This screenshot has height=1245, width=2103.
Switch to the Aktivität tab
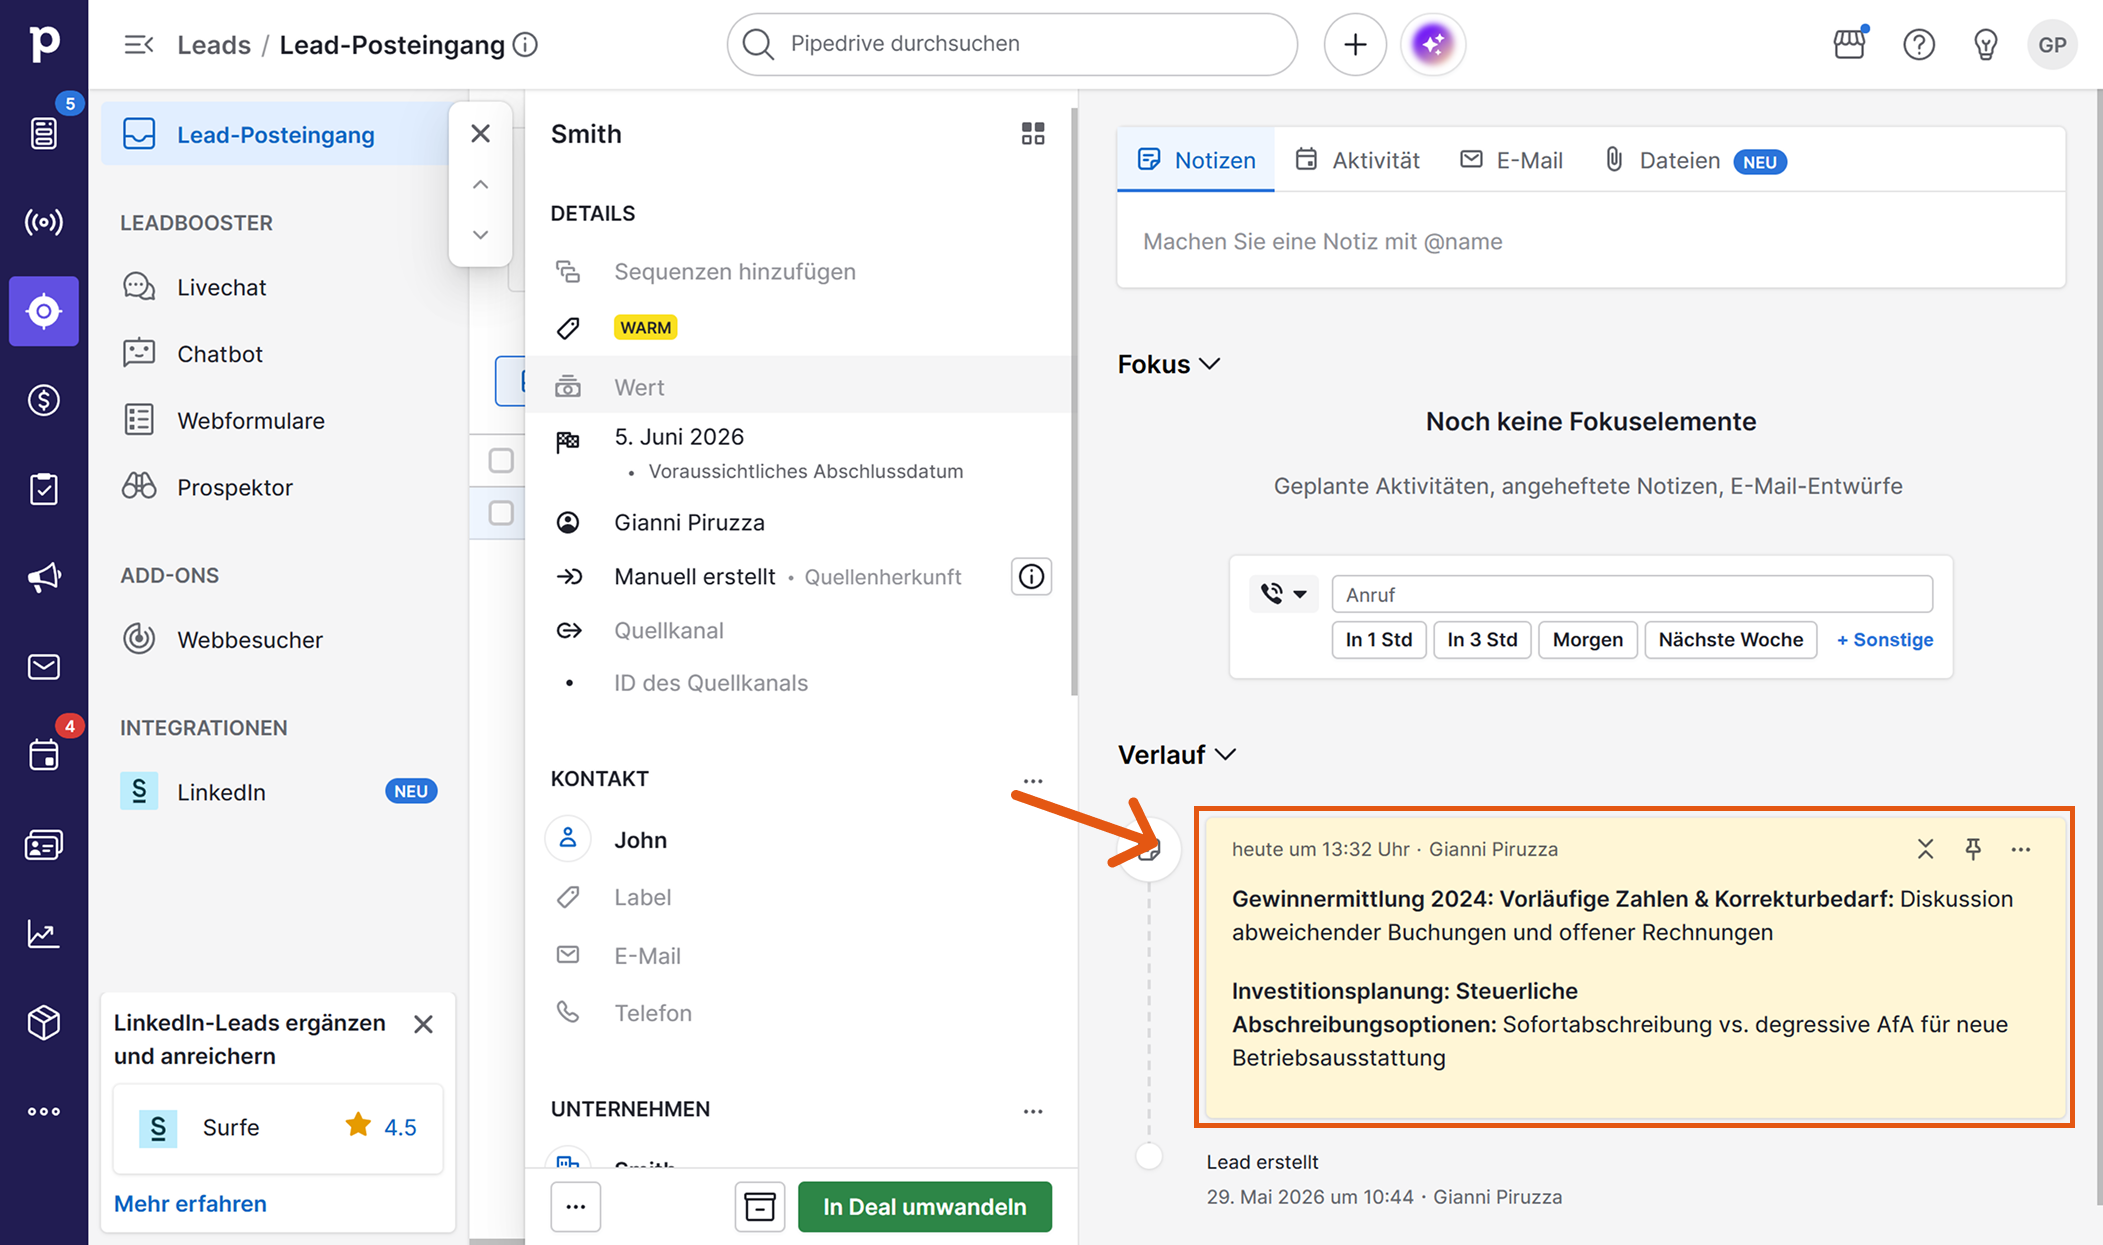[1357, 160]
